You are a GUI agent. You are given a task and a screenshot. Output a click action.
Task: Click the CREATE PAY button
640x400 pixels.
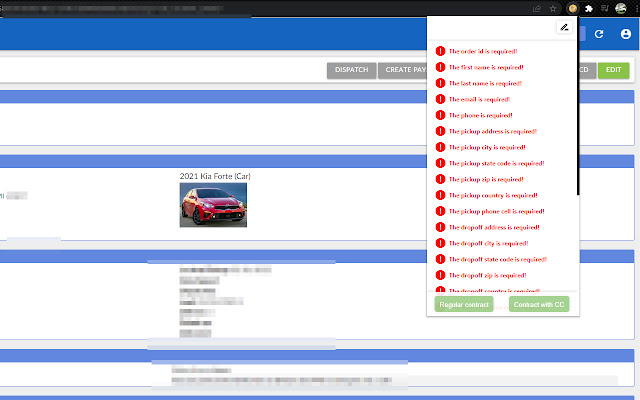click(402, 70)
